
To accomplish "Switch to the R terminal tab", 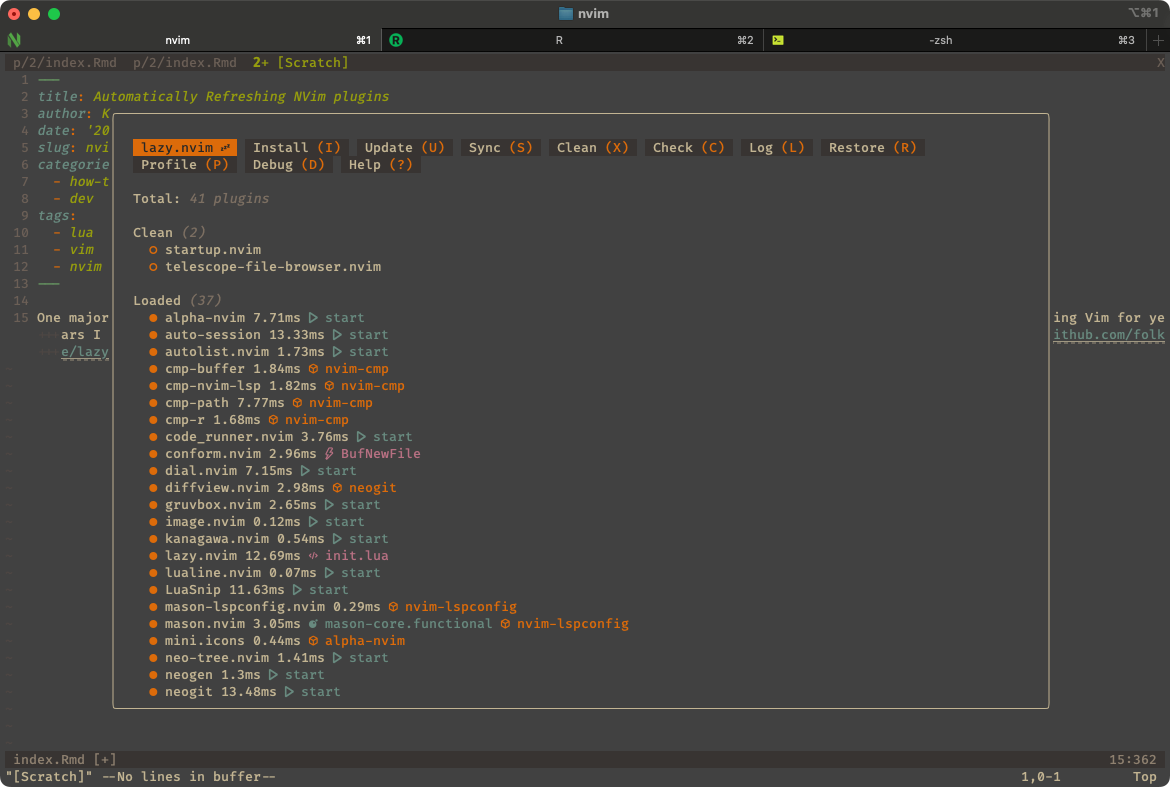I will tap(572, 40).
